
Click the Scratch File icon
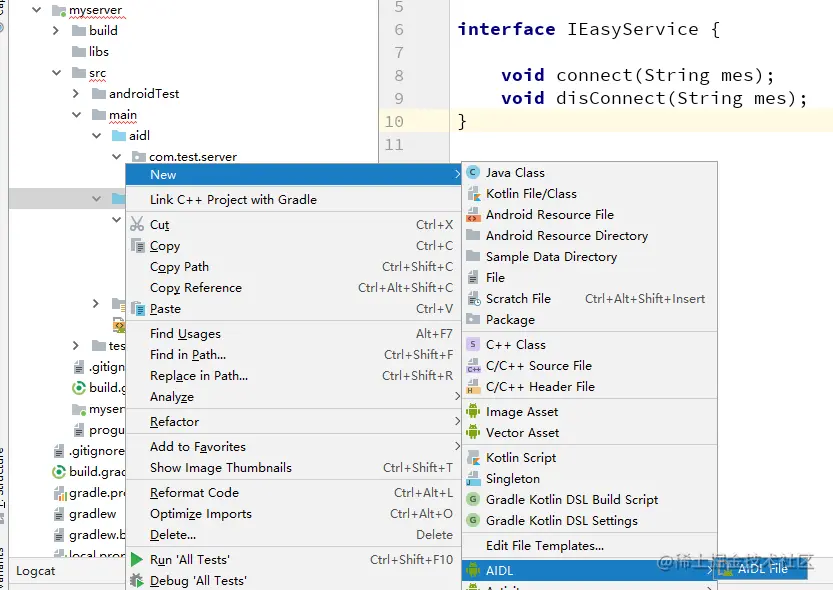pos(473,298)
